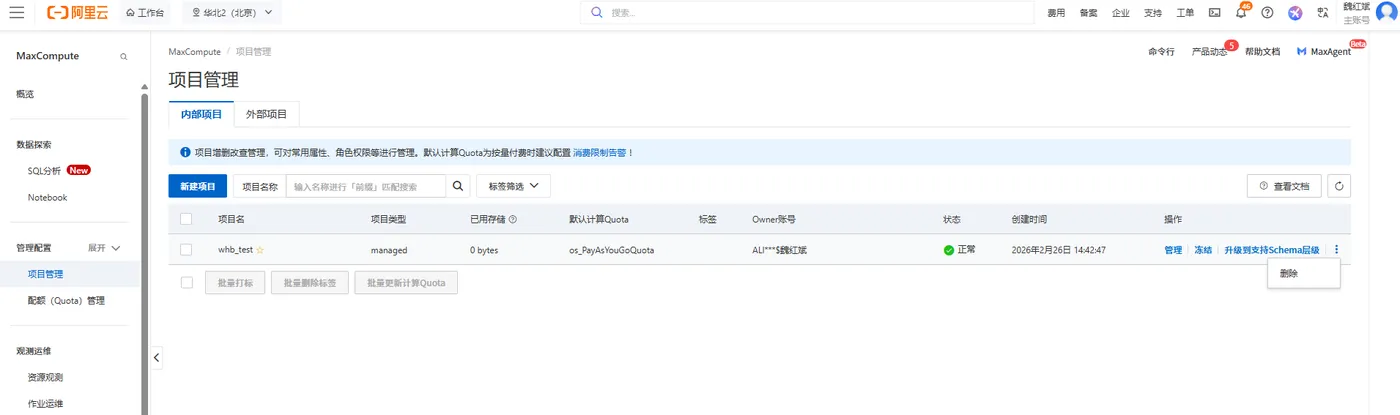Image resolution: width=1400 pixels, height=415 pixels.
Task: Toggle the three-dot more actions icon
Action: click(1337, 250)
